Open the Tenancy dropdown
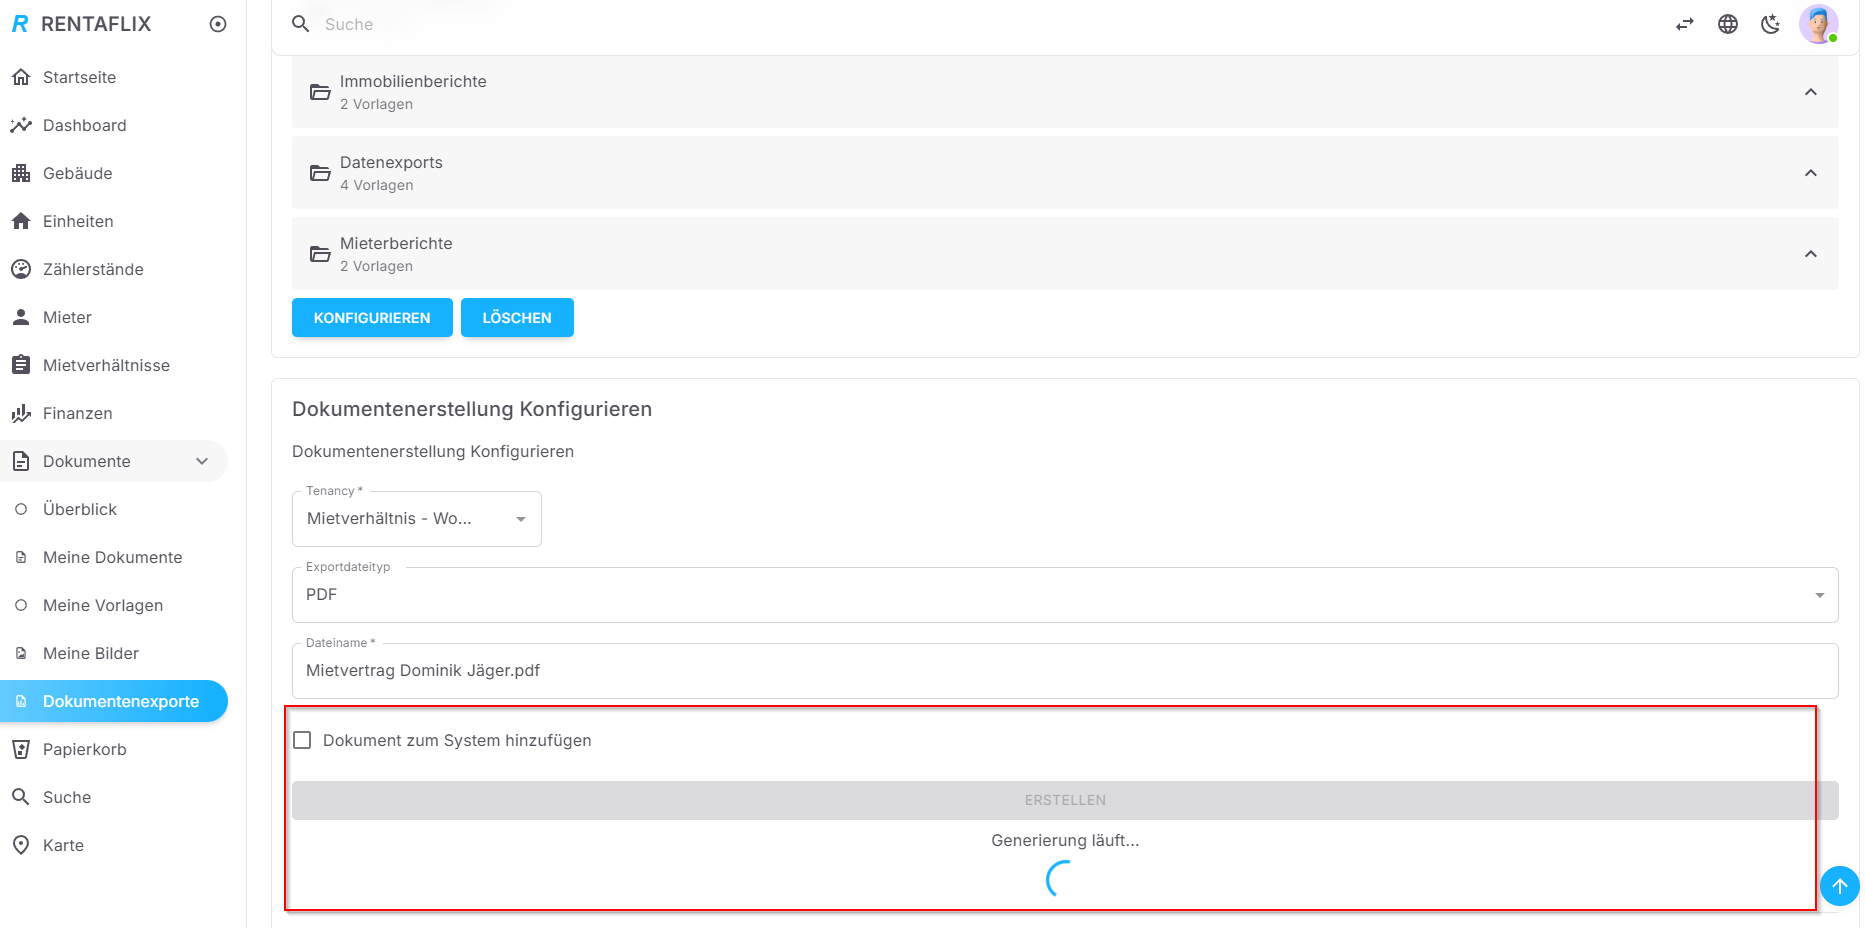 [x=416, y=519]
